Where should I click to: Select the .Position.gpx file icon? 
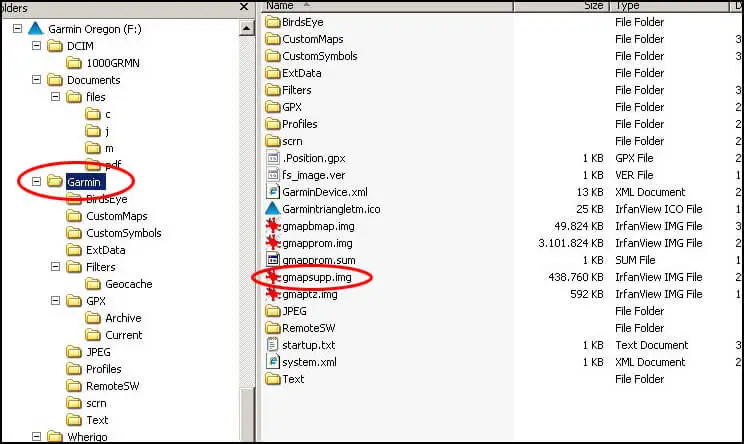tap(272, 158)
